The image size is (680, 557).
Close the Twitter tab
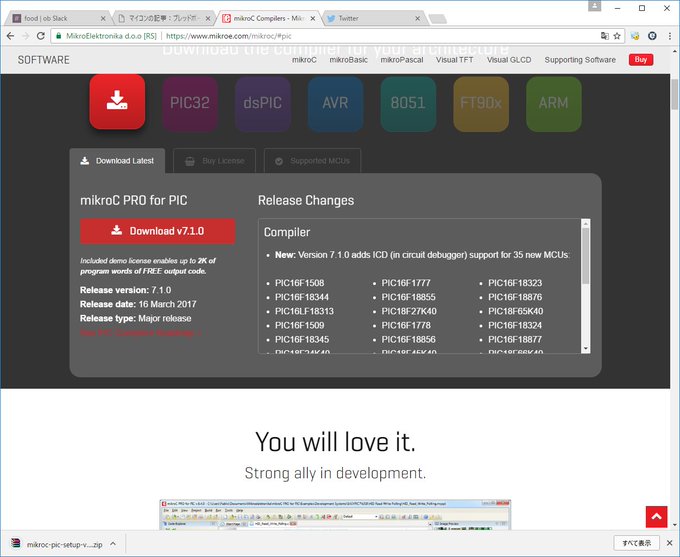[x=417, y=18]
